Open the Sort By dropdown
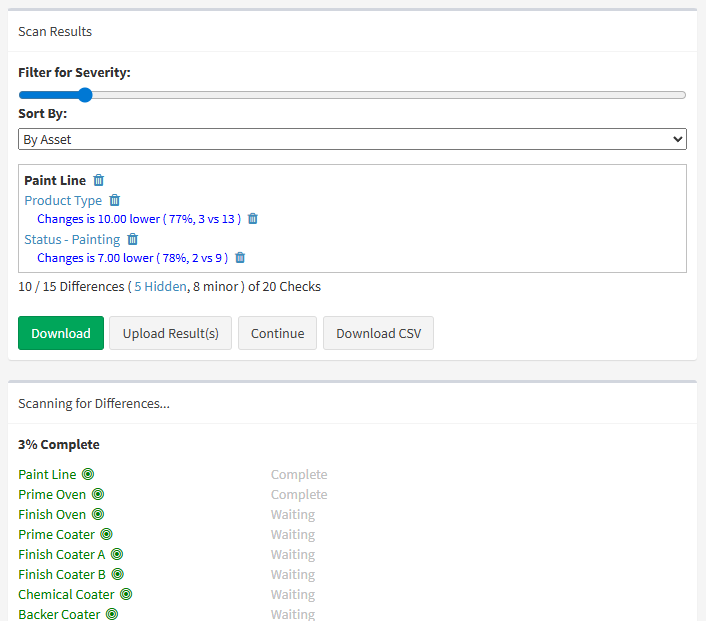The height and width of the screenshot is (621, 706). coord(352,140)
